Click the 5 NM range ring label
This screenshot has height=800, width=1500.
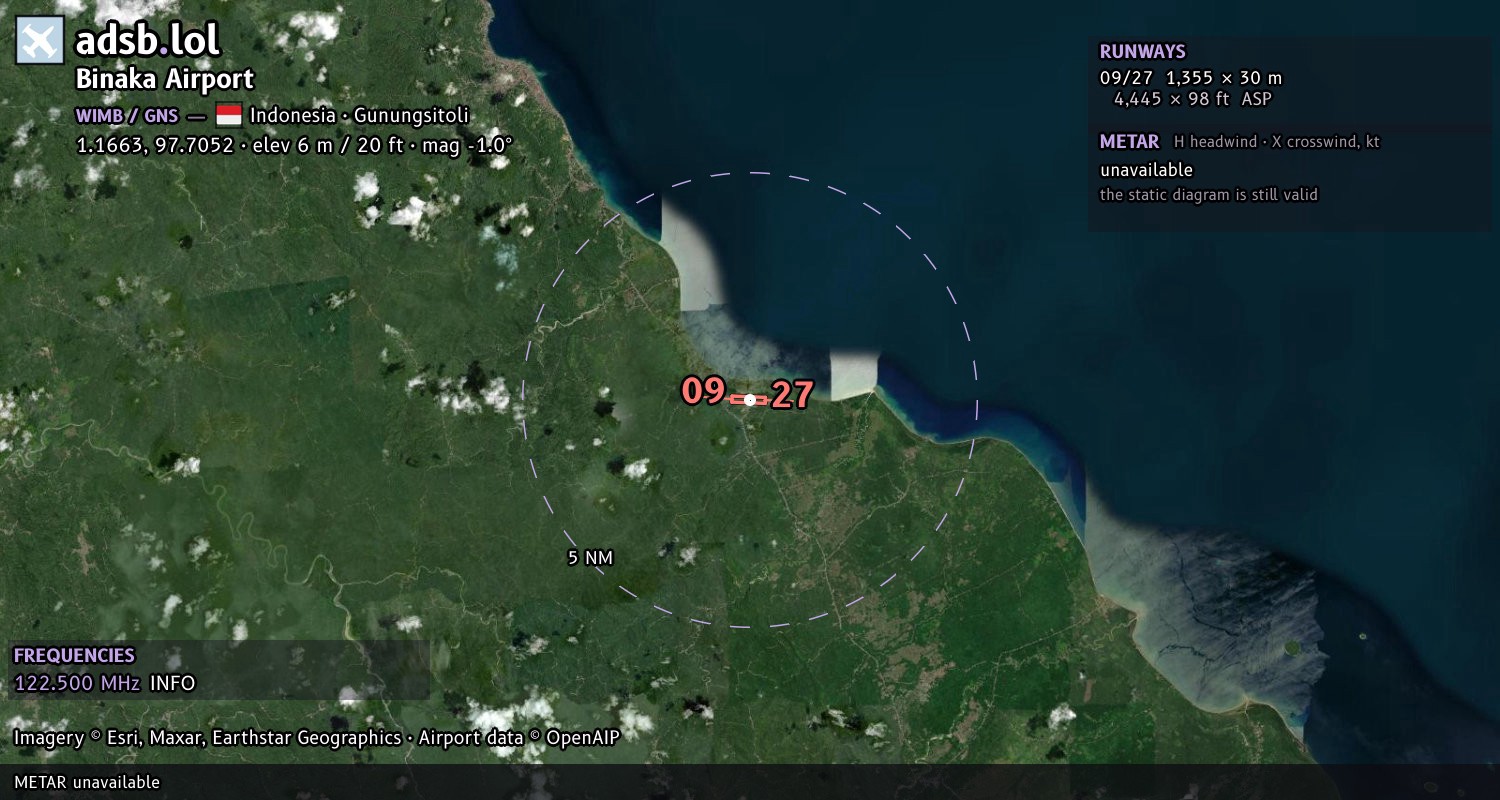(590, 558)
